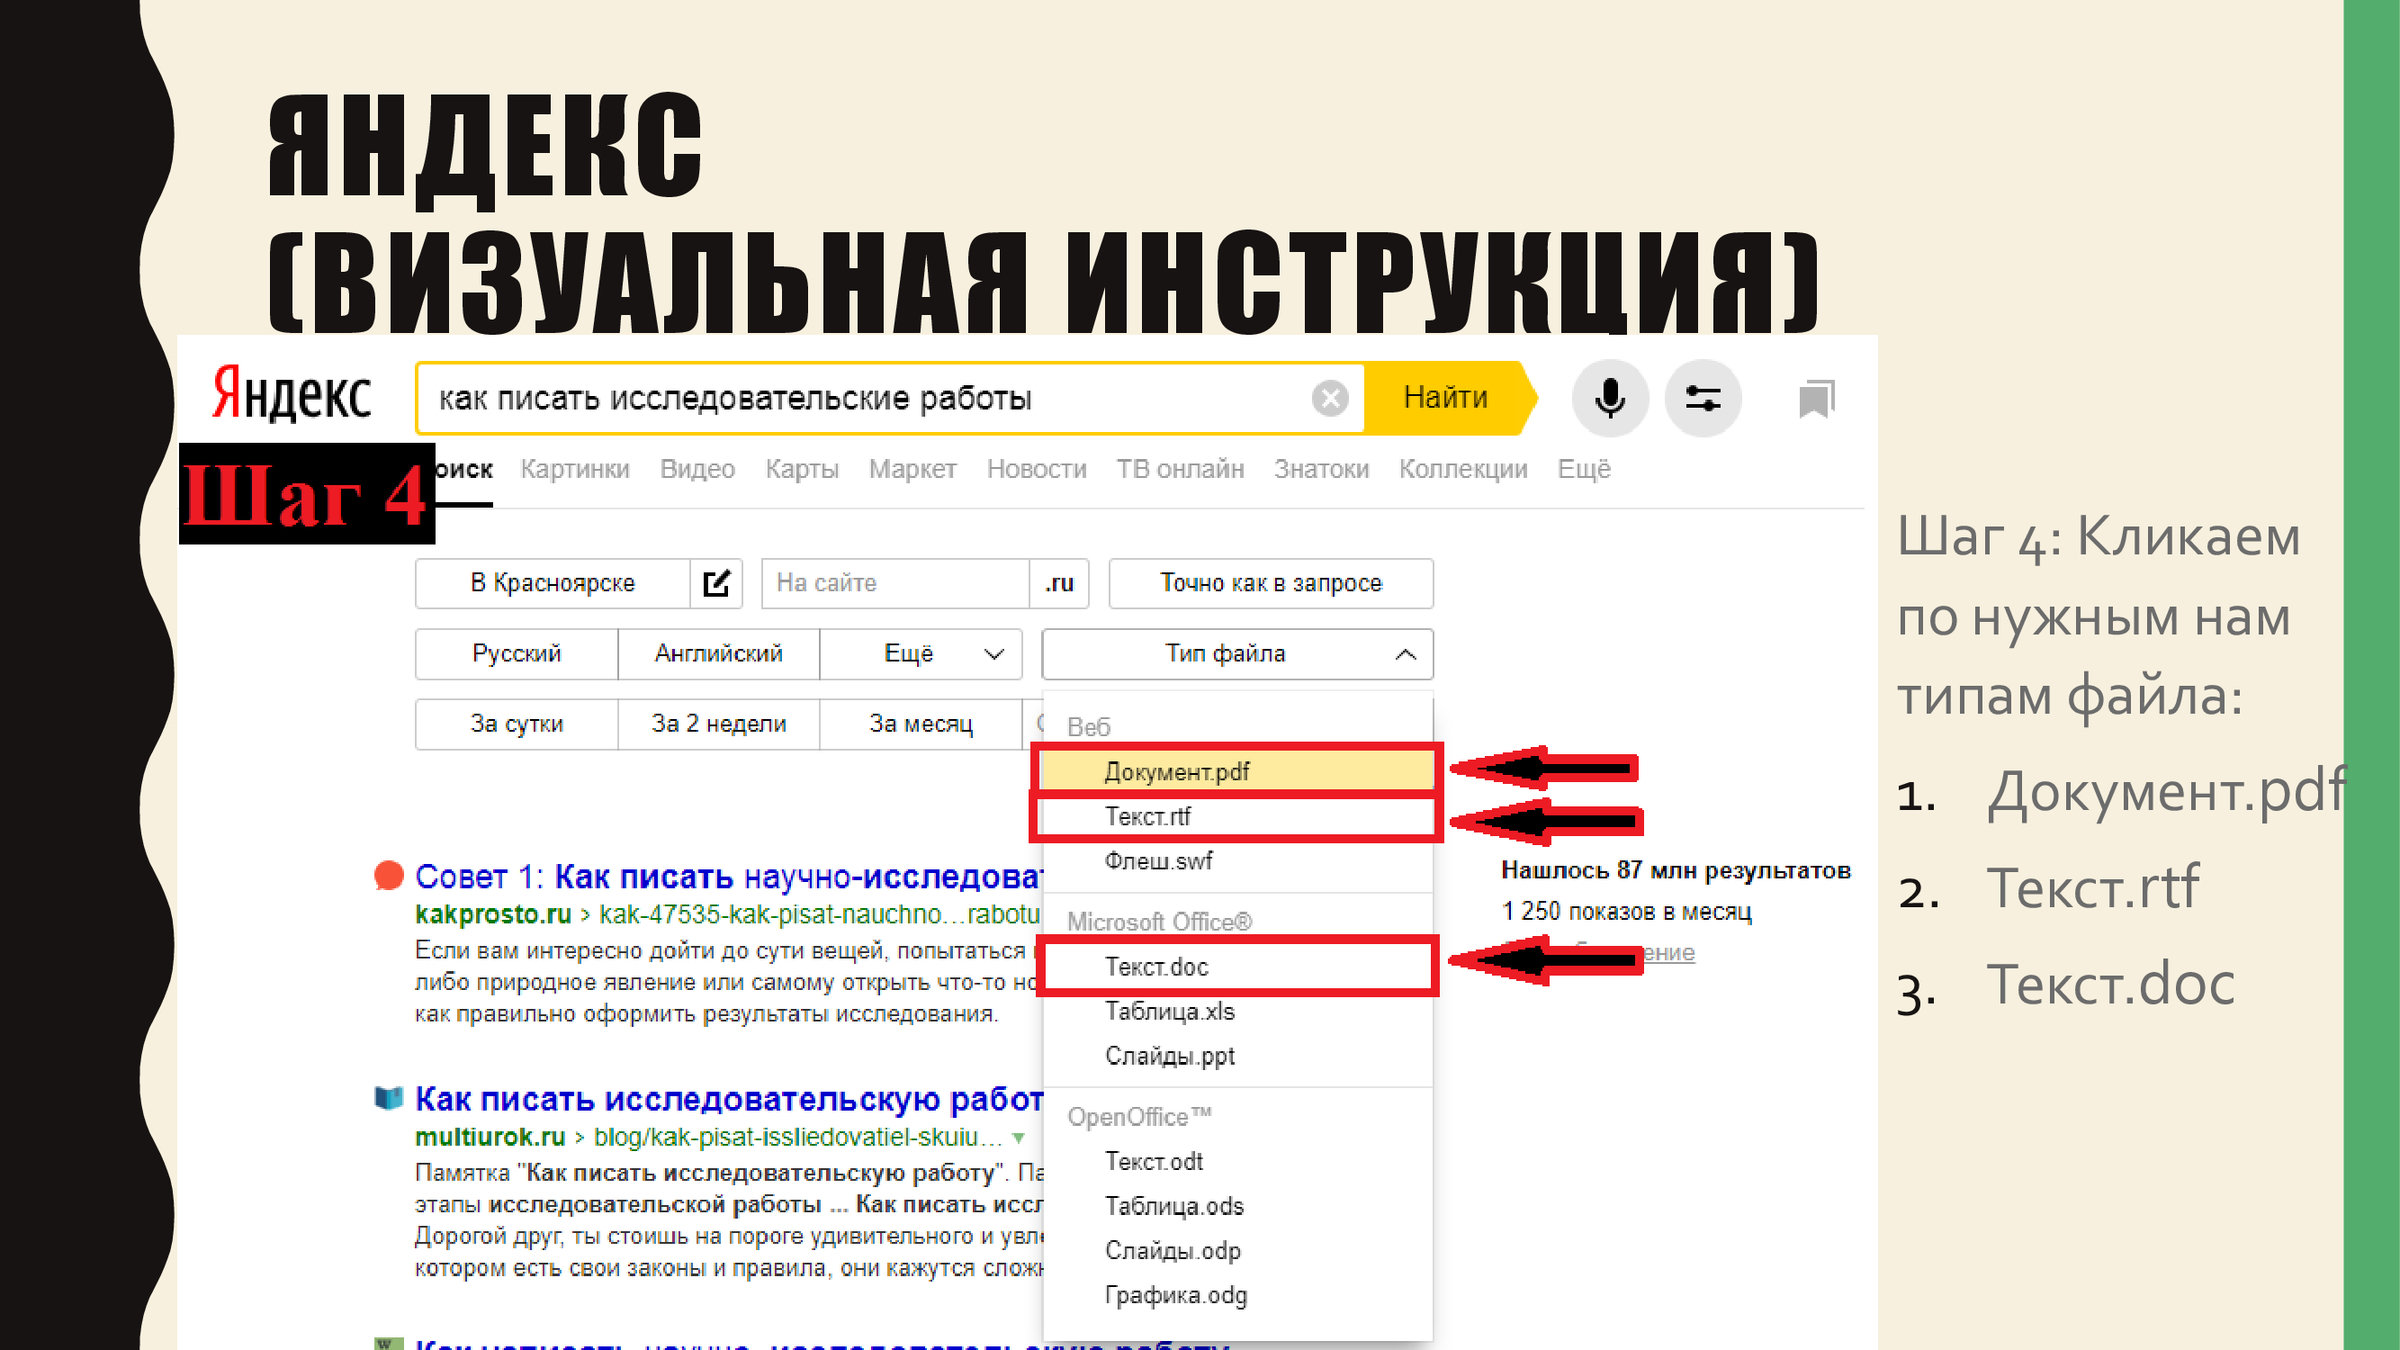Expand the Ещё languages dropdown
Screen dimensions: 2400x1350
coord(920,653)
